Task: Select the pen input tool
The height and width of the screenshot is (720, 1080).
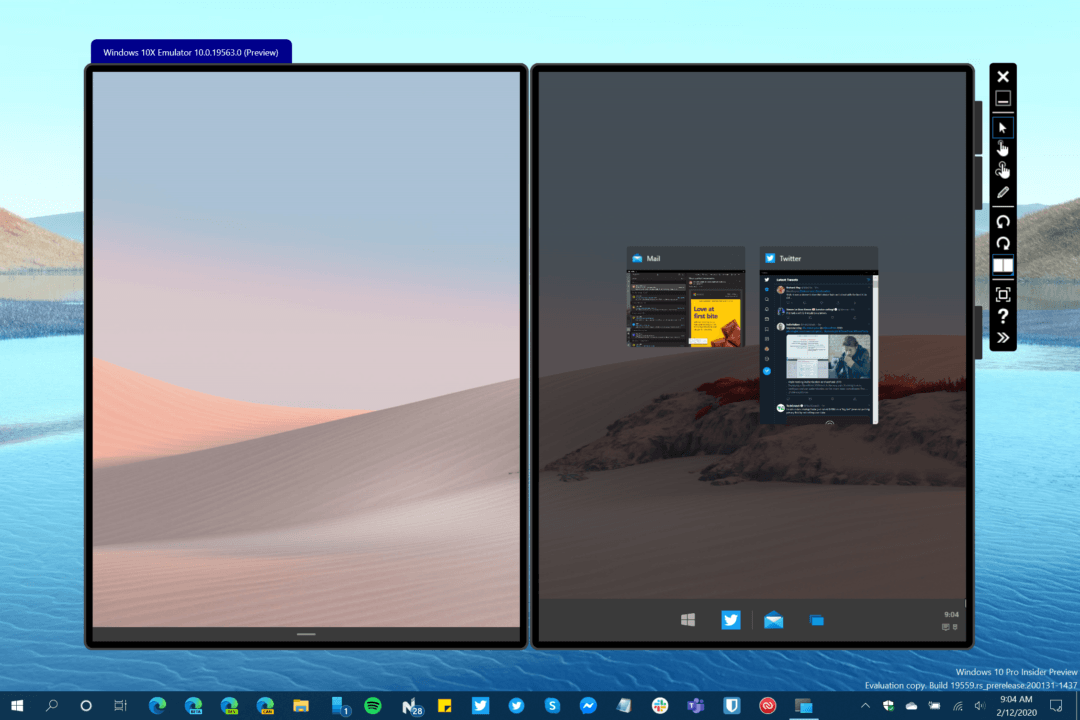Action: point(1002,190)
